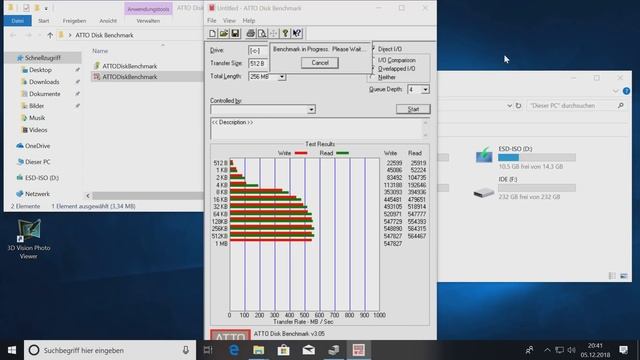This screenshot has height=360, width=640.
Task: Expand the ribbon chevron in Dieser PC window
Action: [615, 91]
